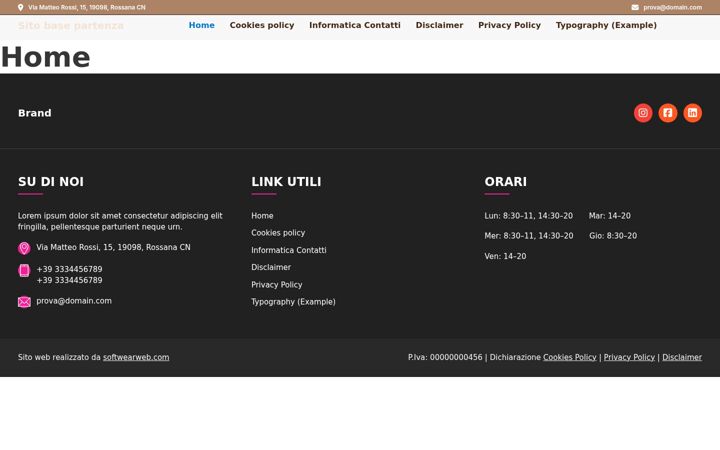Screen dimensions: 720x450
Task: Open Privacy Policy in the top navigation
Action: pos(509,25)
